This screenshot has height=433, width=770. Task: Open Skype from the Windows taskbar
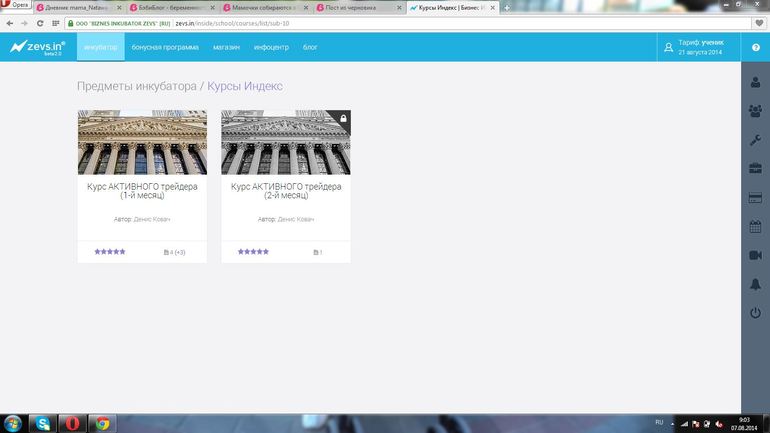(x=42, y=423)
